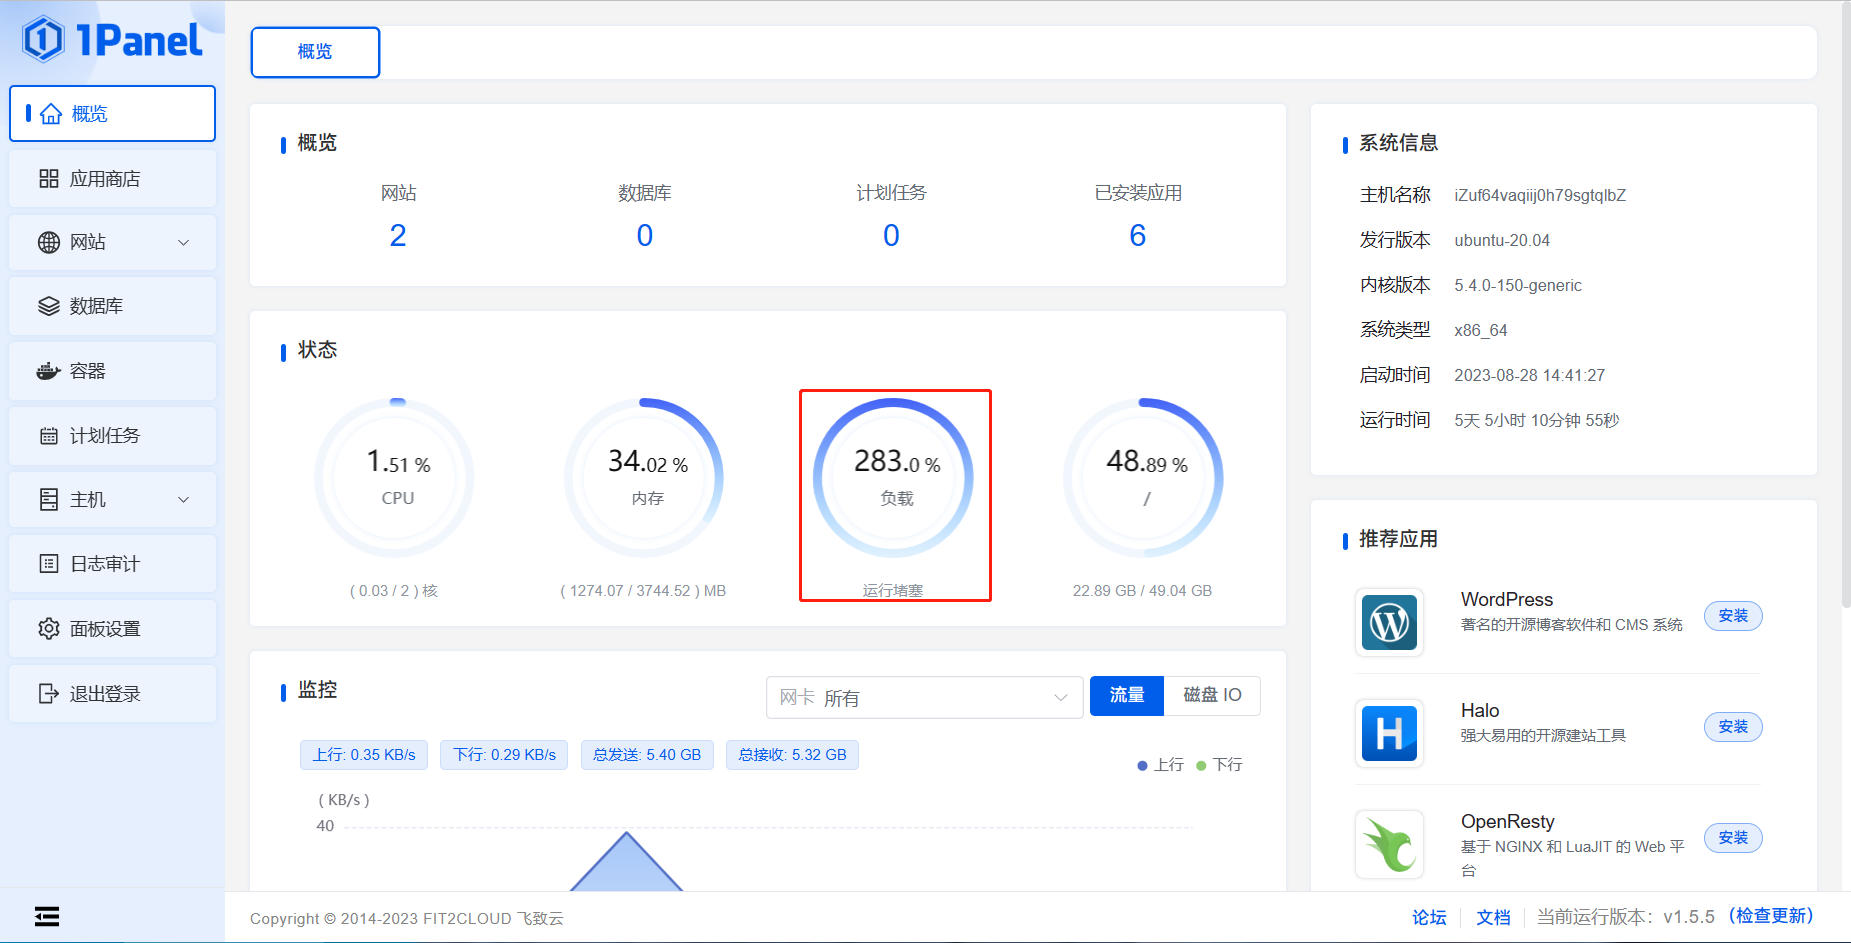Open the 容器 container management section
This screenshot has height=943, width=1851.
coord(90,371)
